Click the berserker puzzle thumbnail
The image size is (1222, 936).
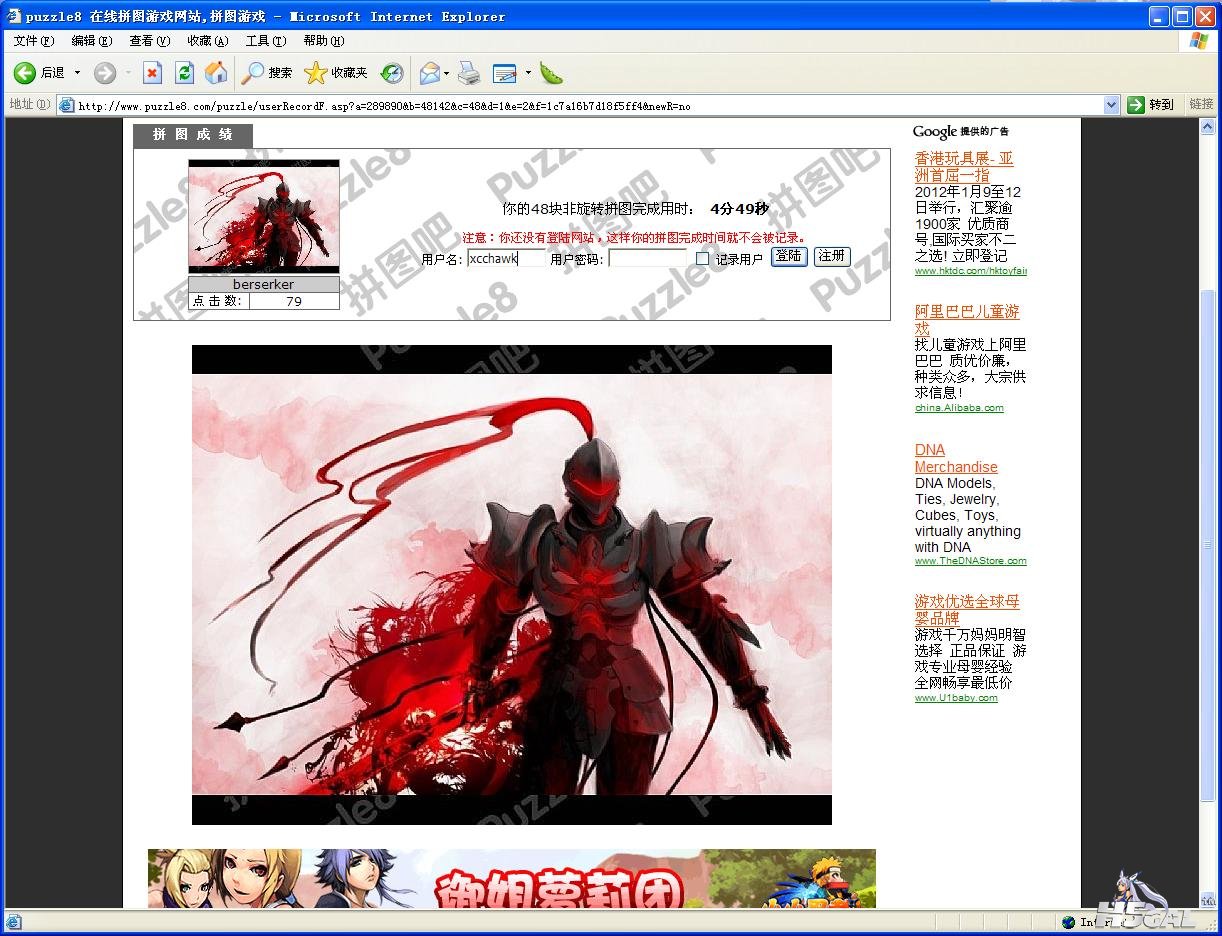point(264,216)
